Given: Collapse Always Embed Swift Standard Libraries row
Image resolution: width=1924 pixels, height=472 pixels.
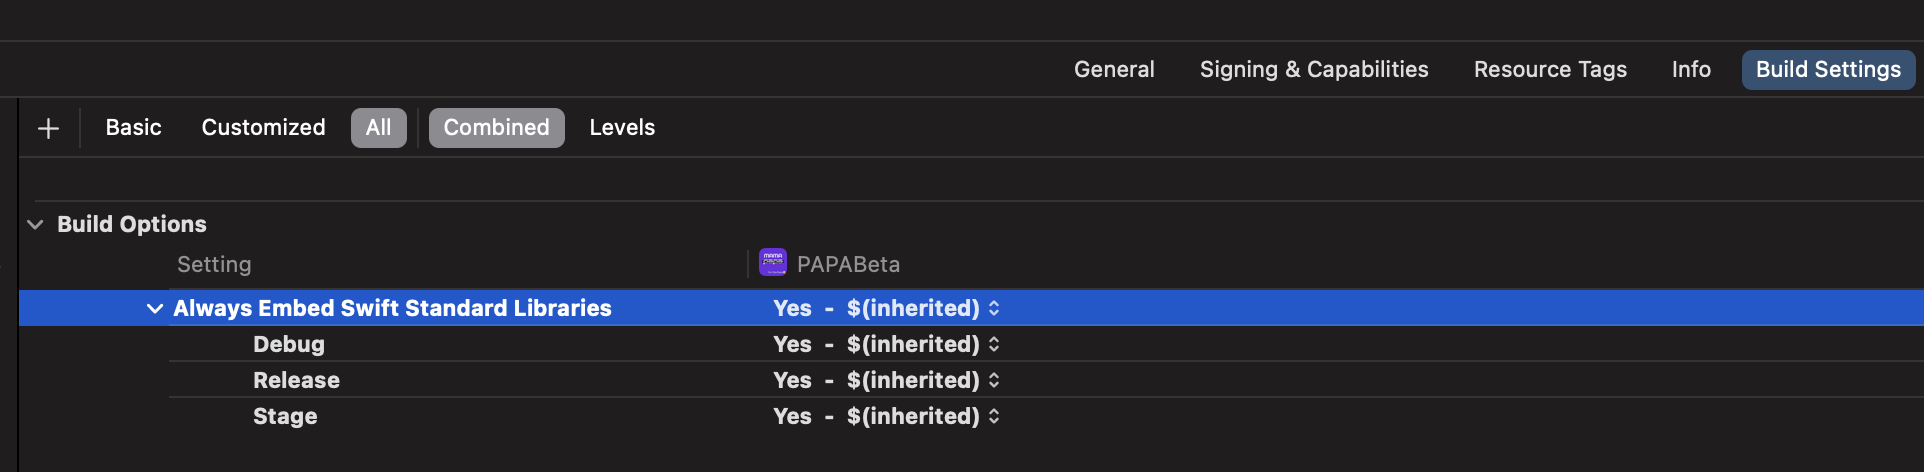Looking at the screenshot, I should [155, 308].
